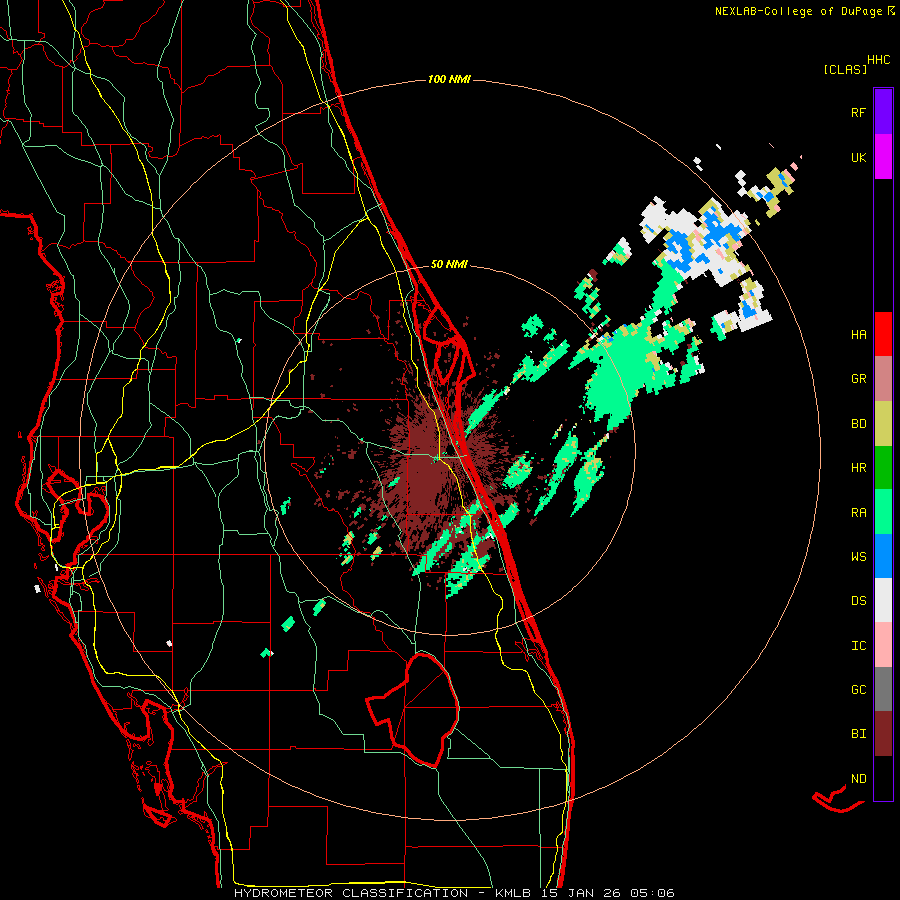The image size is (900, 900).
Task: Click the '[CLAS]' units label
Action: pyautogui.click(x=845, y=70)
